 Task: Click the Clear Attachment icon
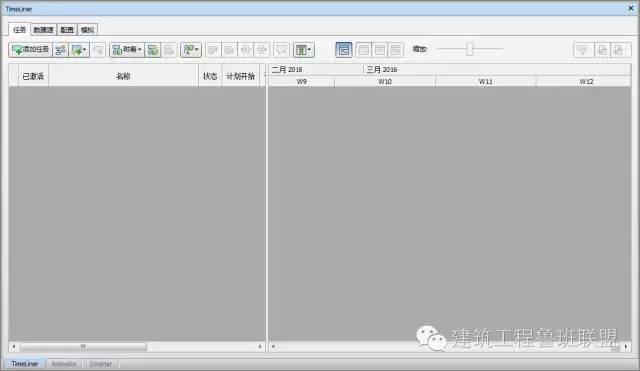169,50
